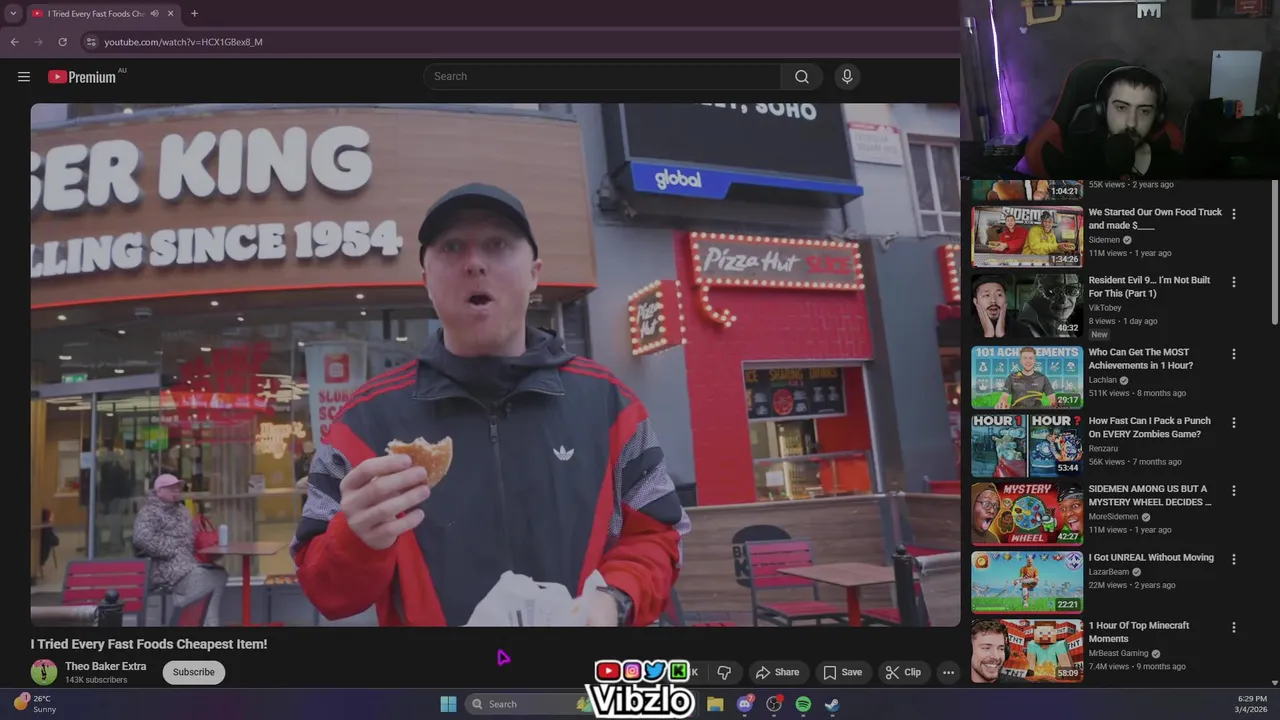Open Spotify from the taskbar
This screenshot has width=1280, height=720.
803,704
